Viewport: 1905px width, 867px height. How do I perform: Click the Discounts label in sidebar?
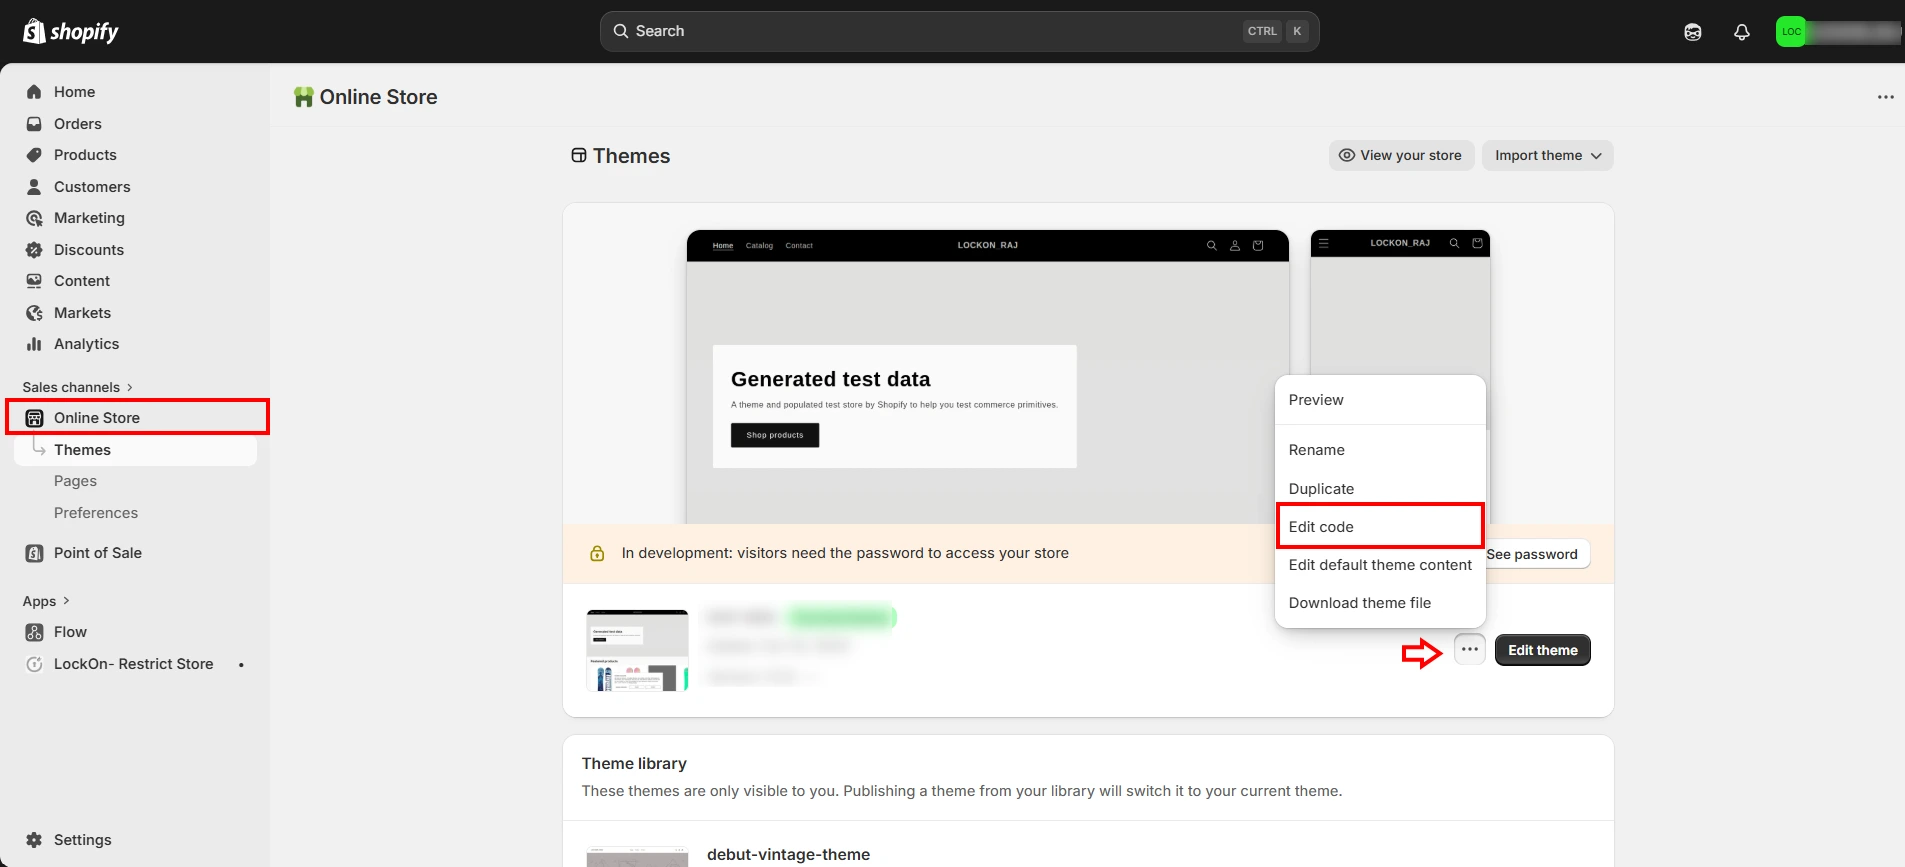[89, 250]
